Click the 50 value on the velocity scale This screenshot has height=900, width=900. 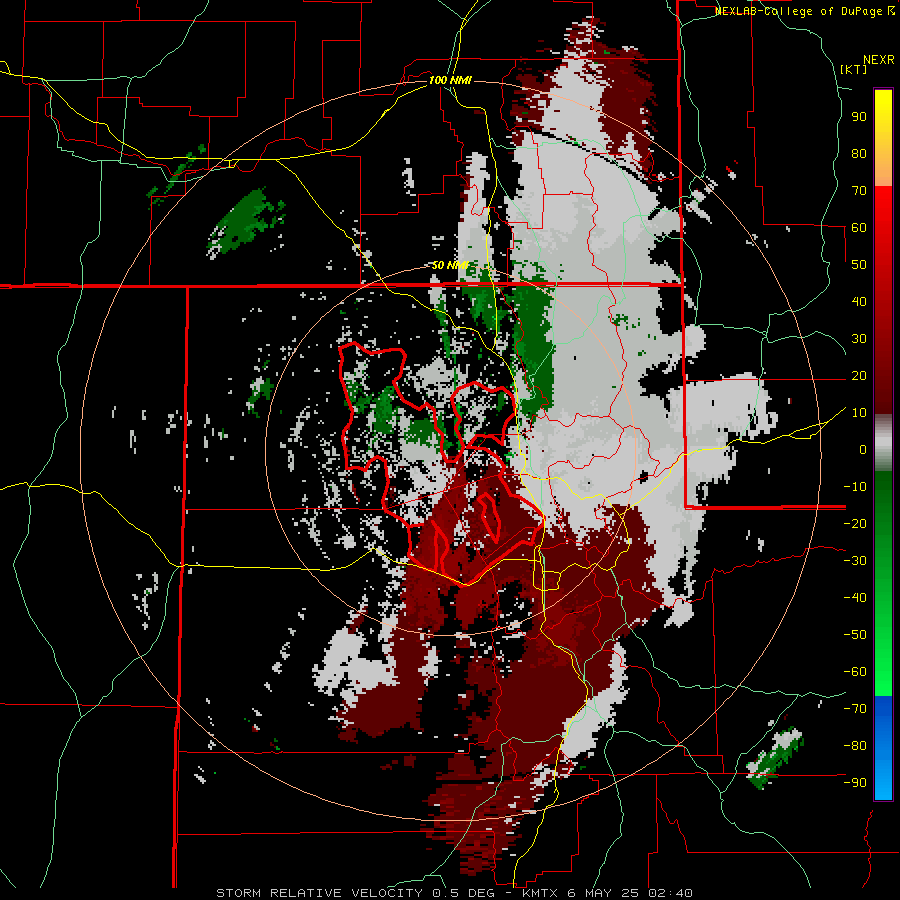pos(859,265)
